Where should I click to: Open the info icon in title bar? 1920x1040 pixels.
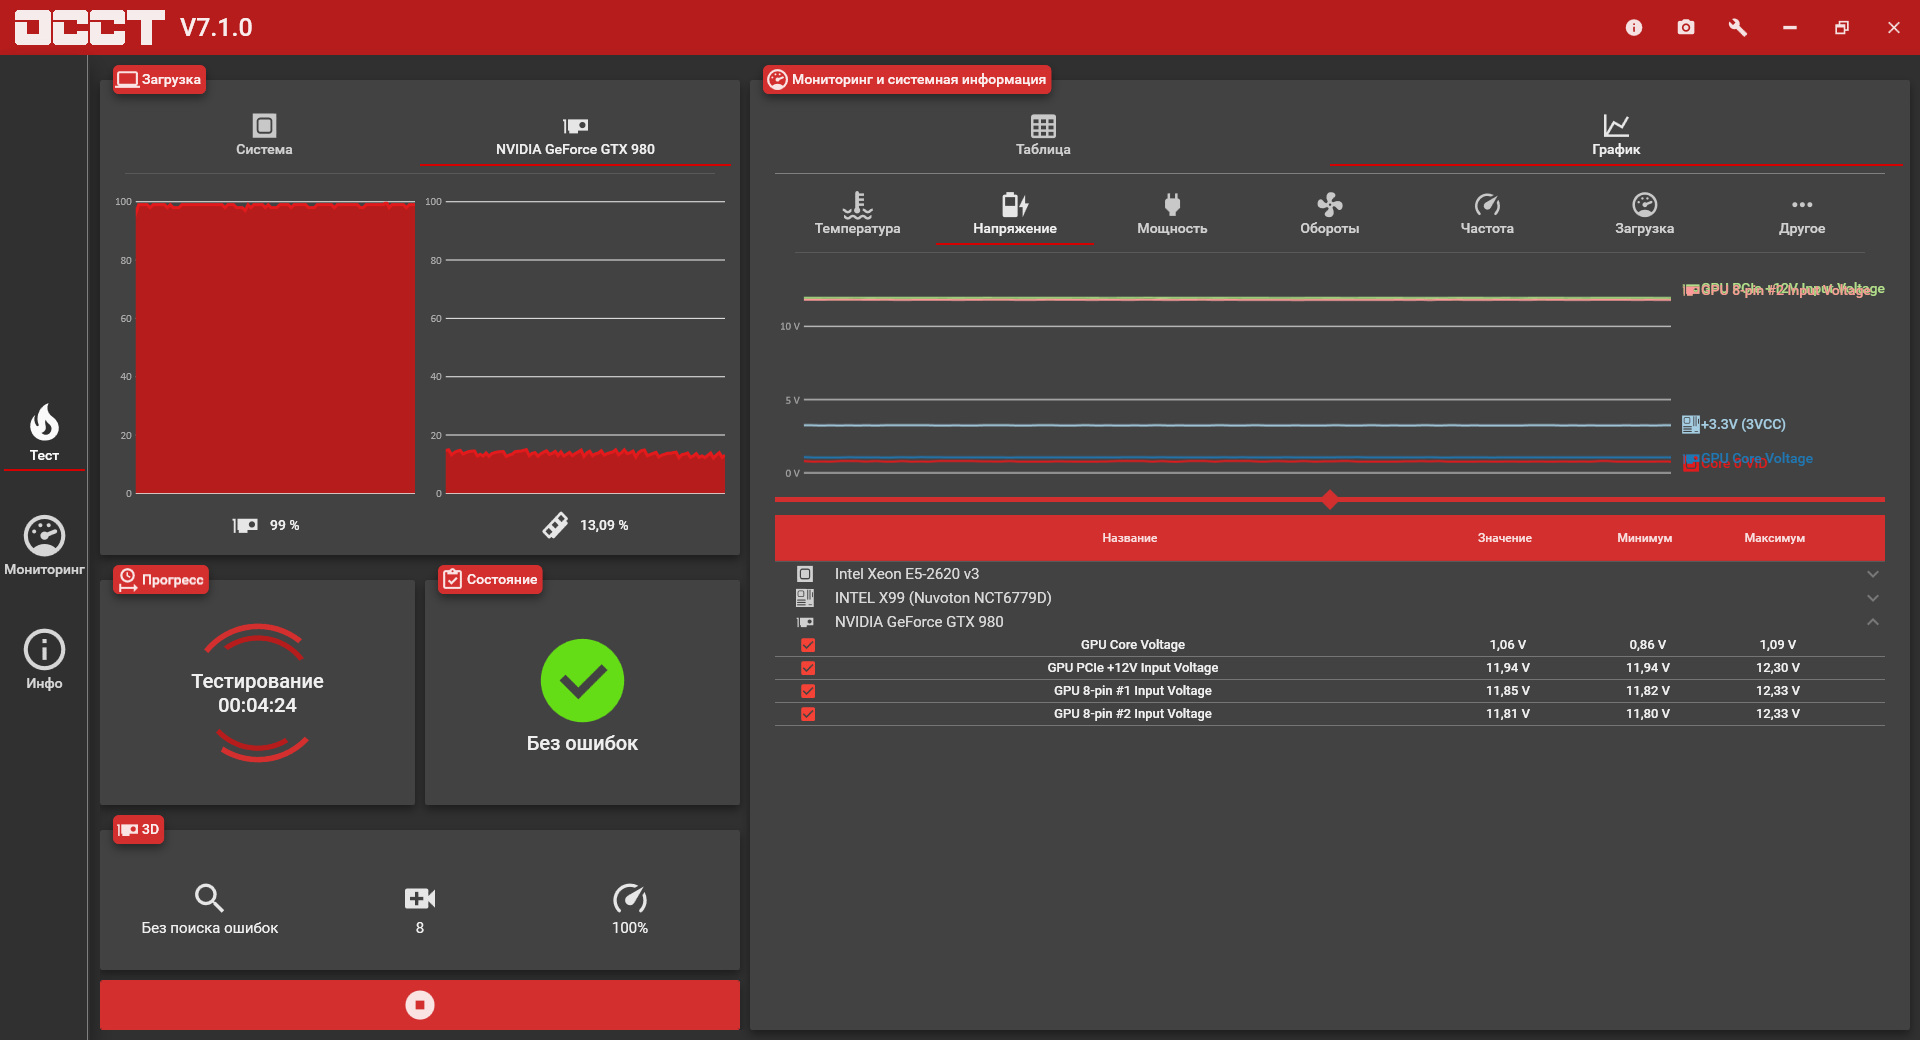click(x=1634, y=28)
